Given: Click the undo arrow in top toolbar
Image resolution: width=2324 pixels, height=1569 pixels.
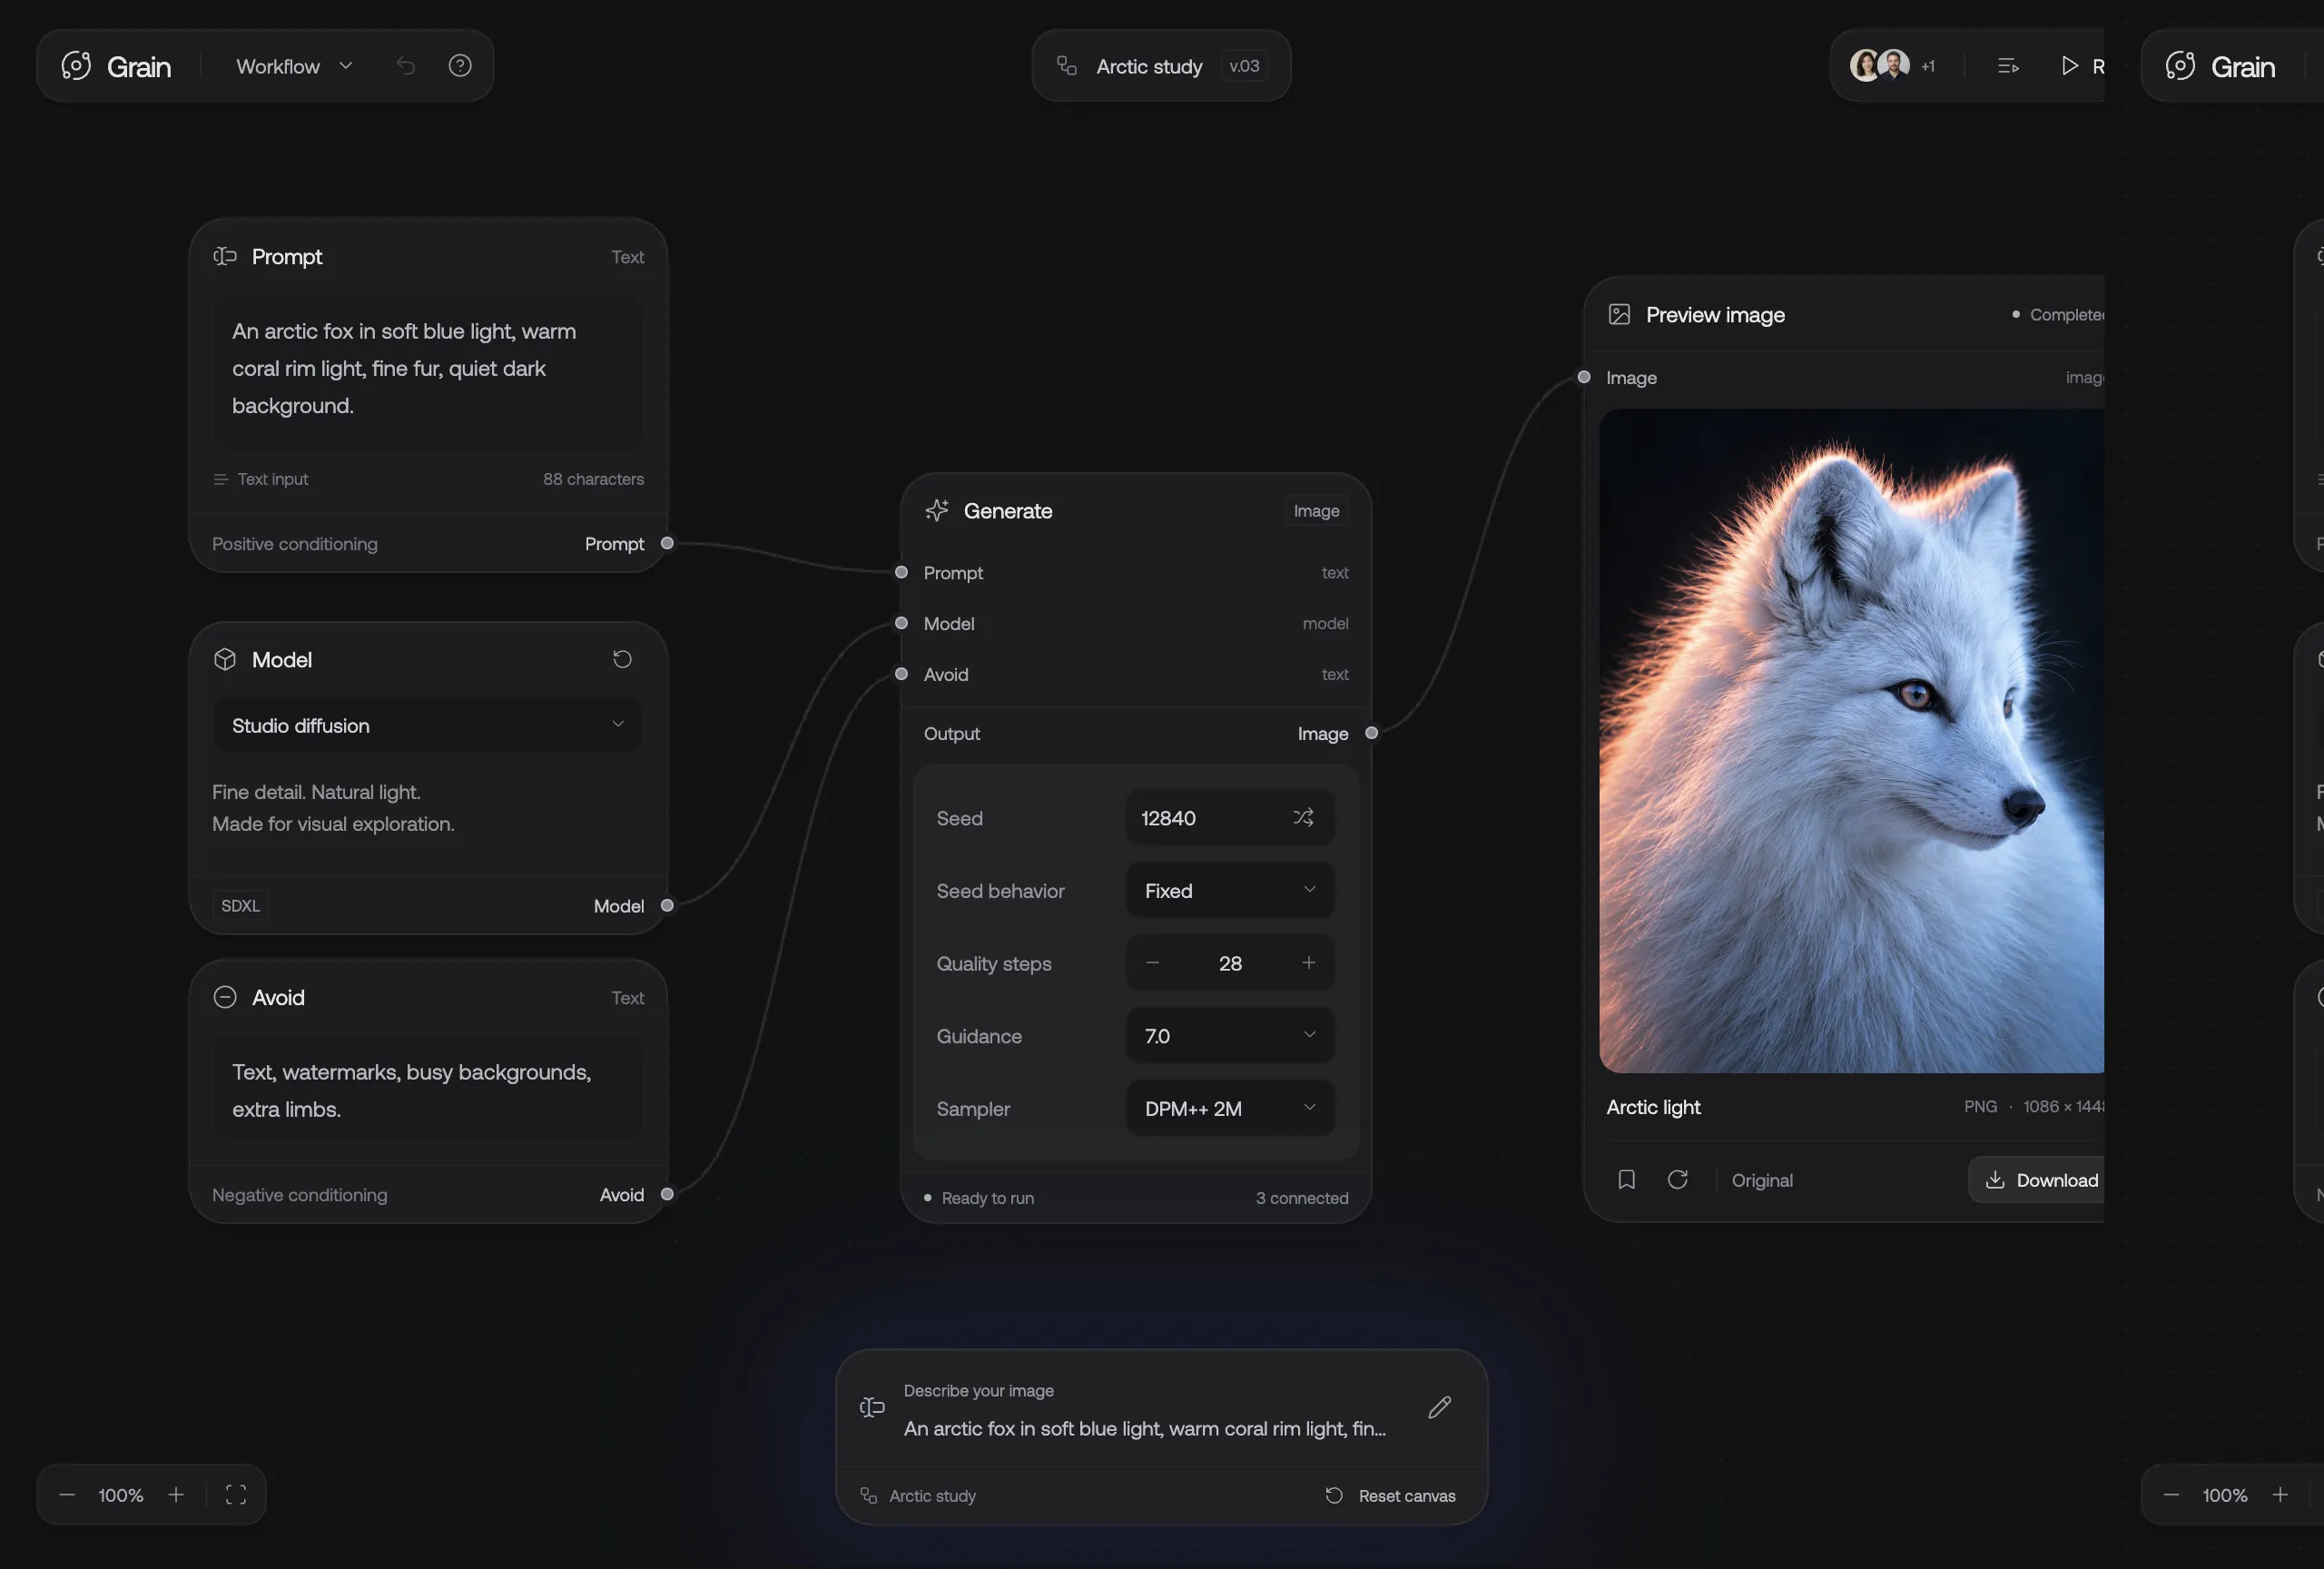Looking at the screenshot, I should 405,66.
